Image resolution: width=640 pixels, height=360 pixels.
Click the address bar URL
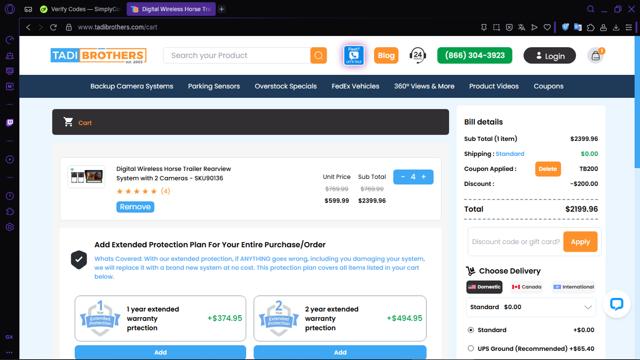click(x=118, y=27)
